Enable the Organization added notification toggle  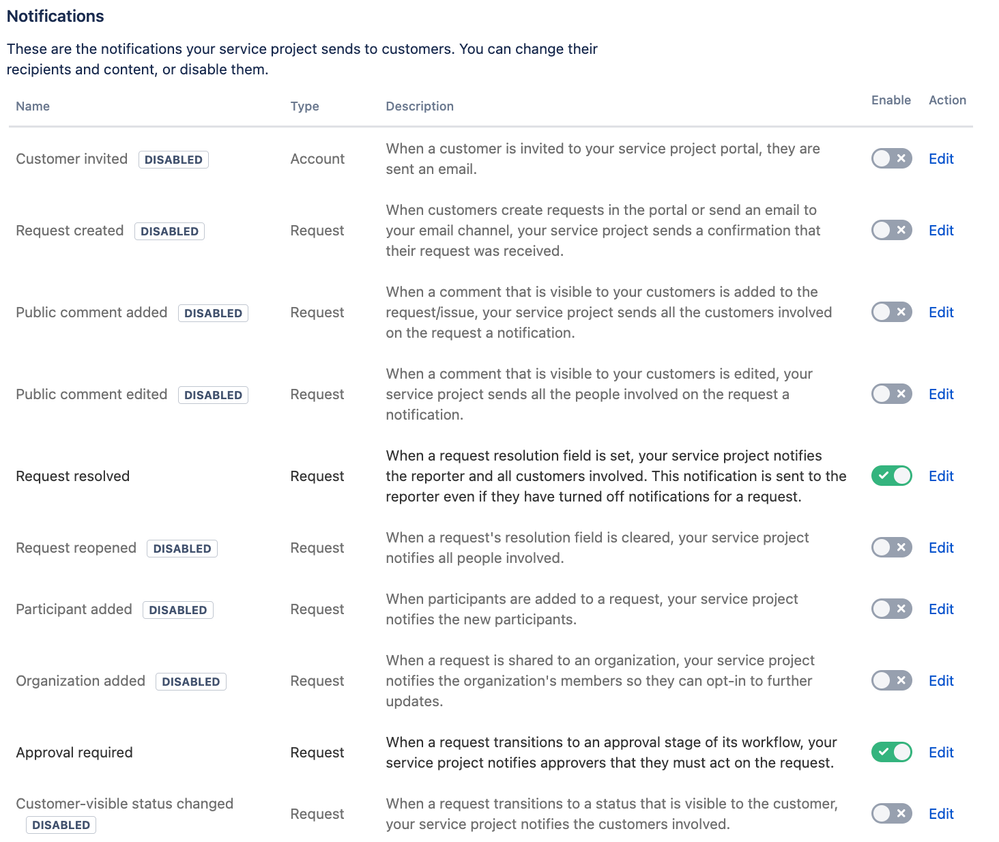pos(890,680)
